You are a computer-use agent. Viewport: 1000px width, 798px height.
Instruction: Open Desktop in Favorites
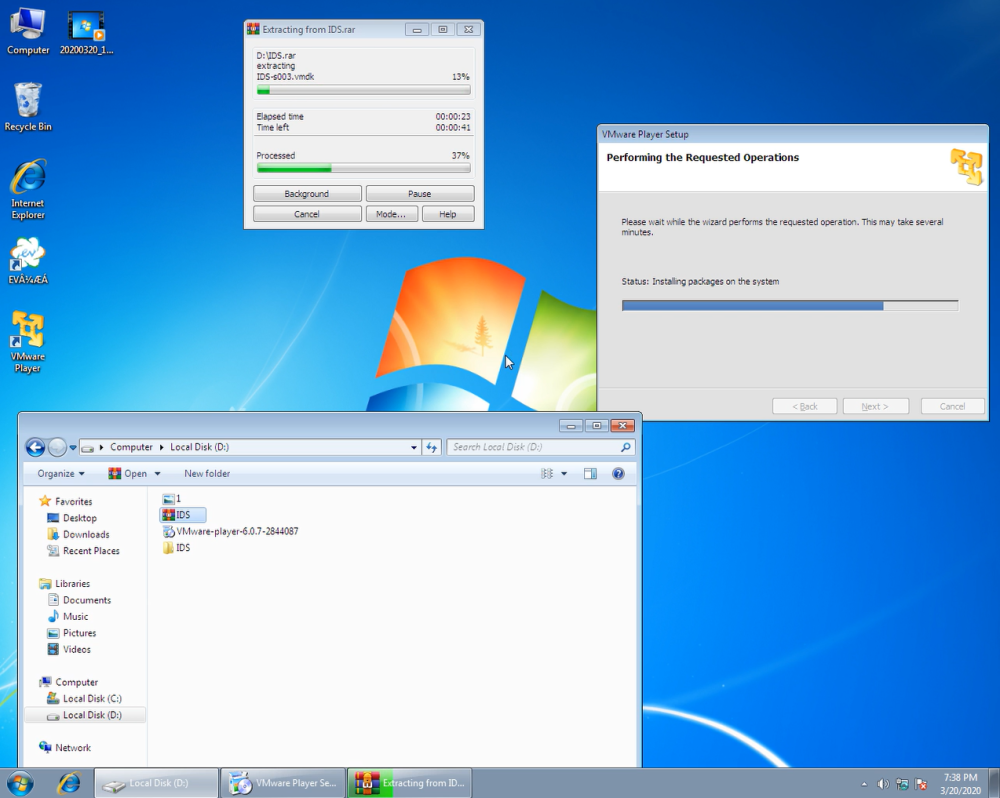tap(72, 518)
